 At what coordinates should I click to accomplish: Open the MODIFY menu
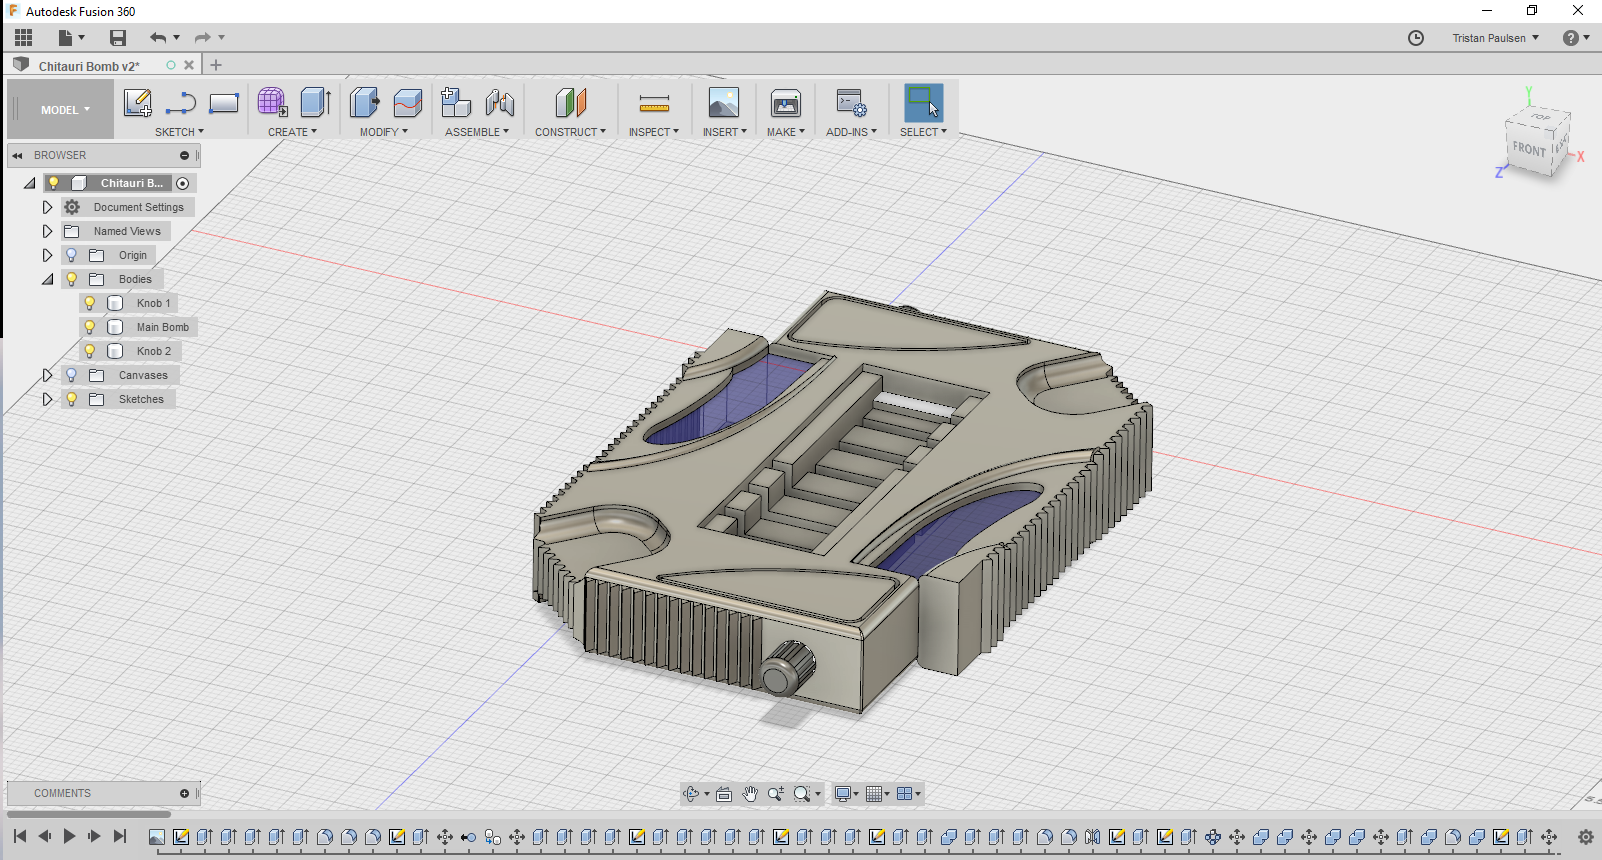[x=384, y=132]
